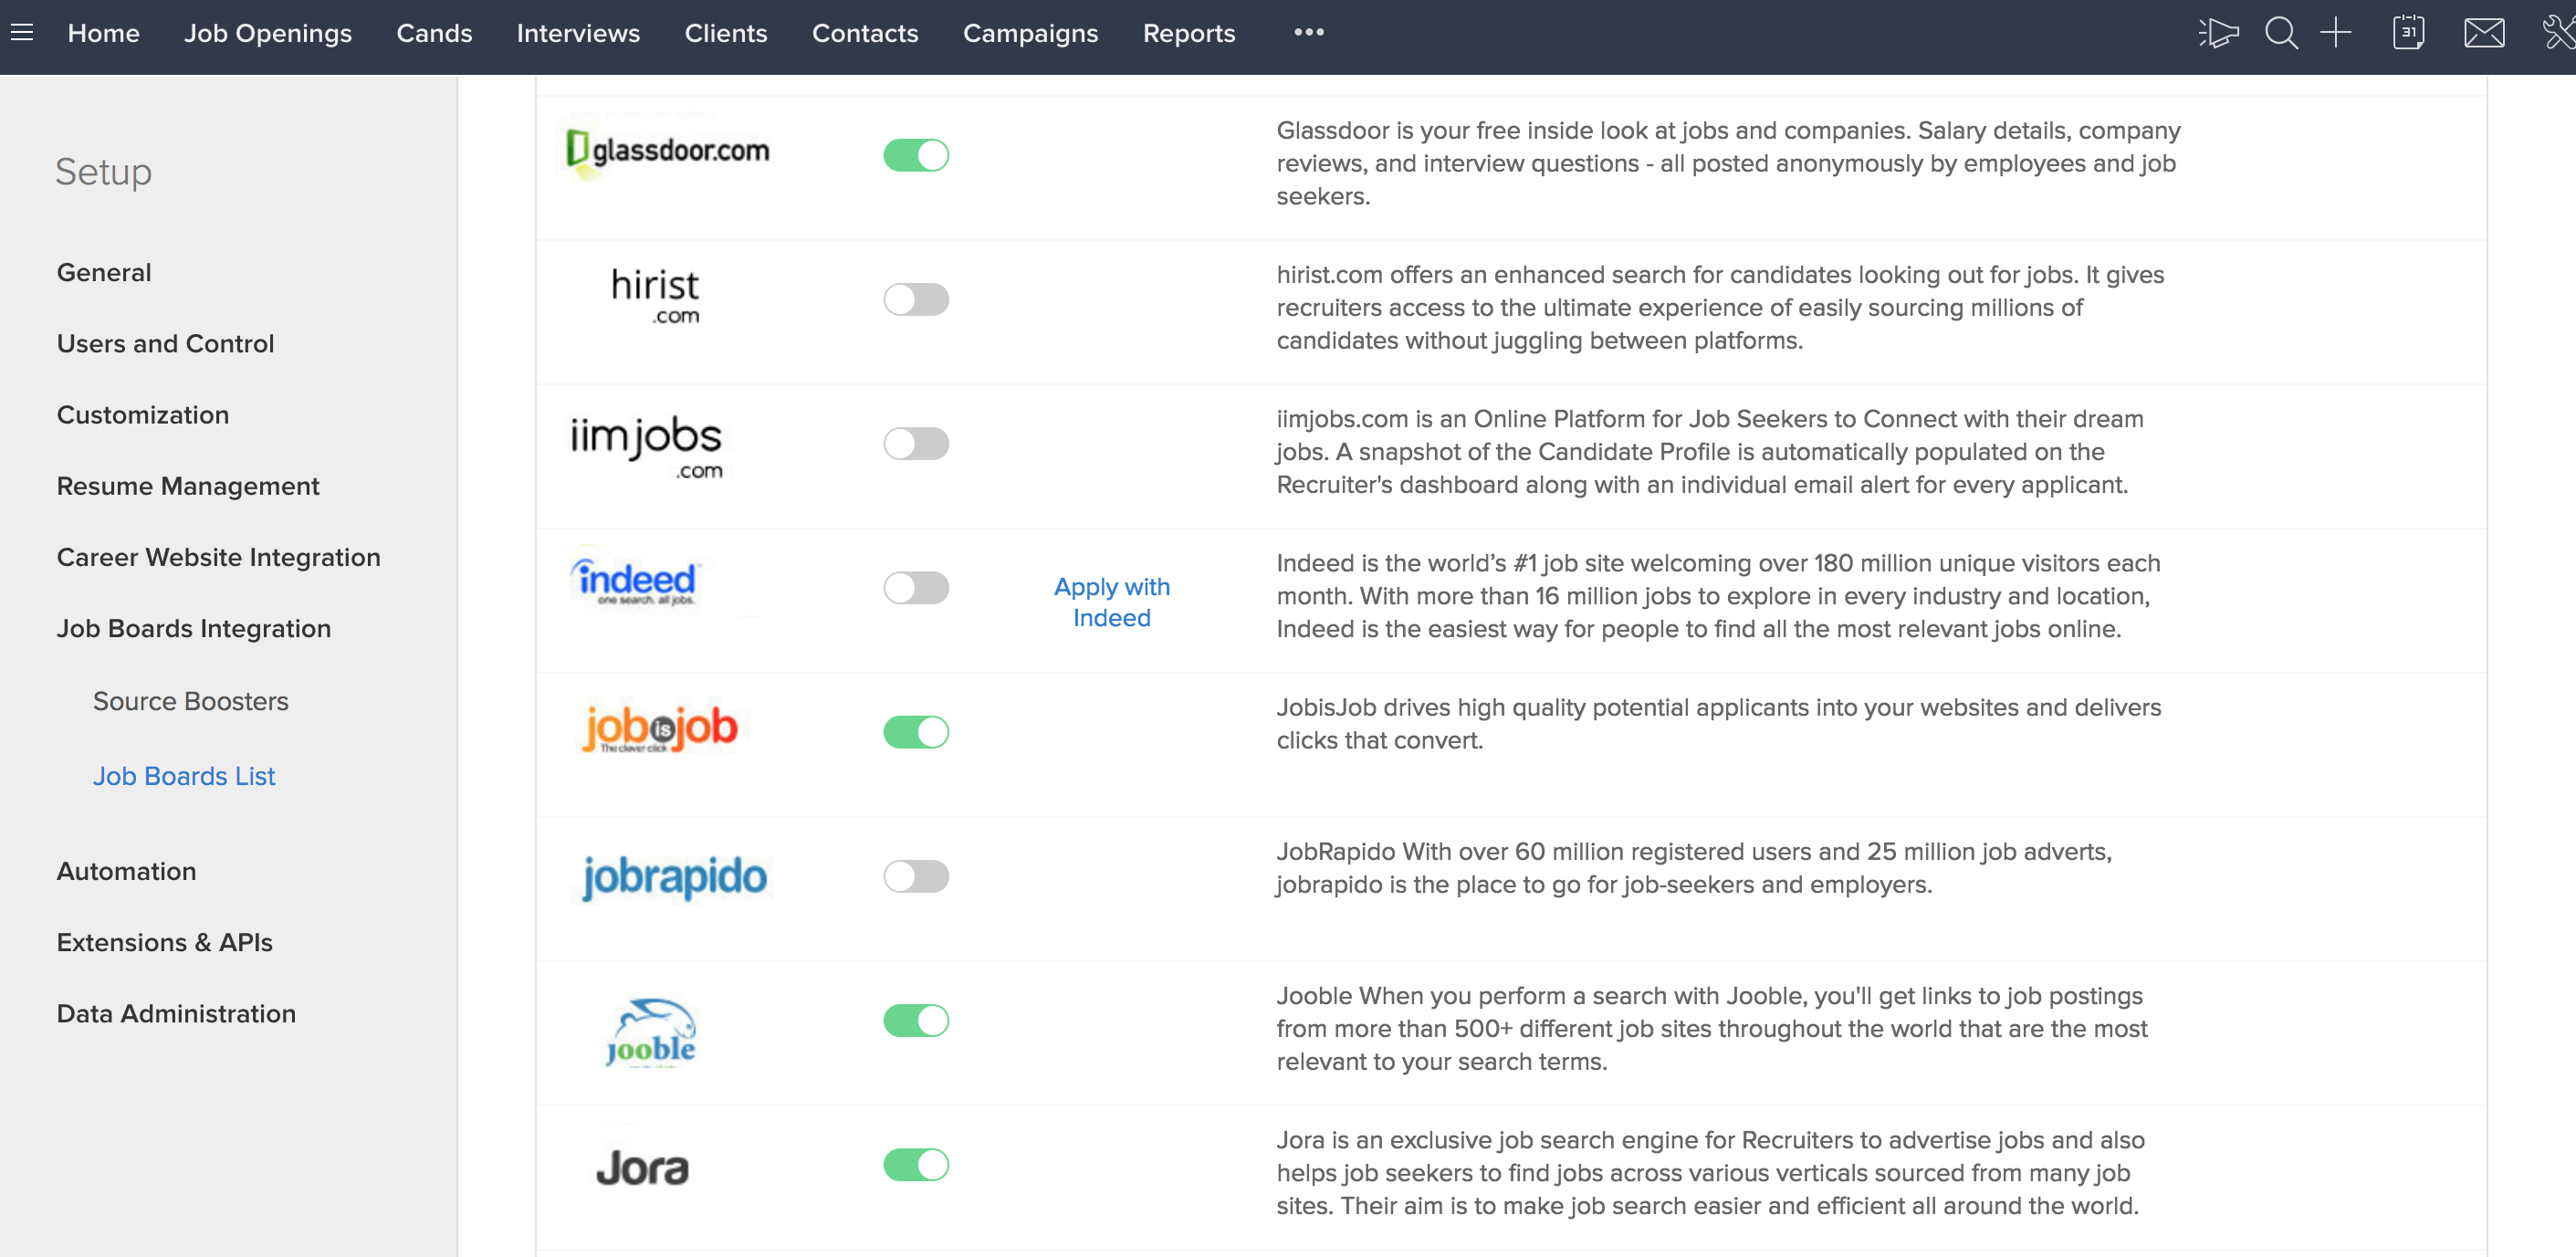
Task: Click the Jora logo
Action: coord(642,1167)
